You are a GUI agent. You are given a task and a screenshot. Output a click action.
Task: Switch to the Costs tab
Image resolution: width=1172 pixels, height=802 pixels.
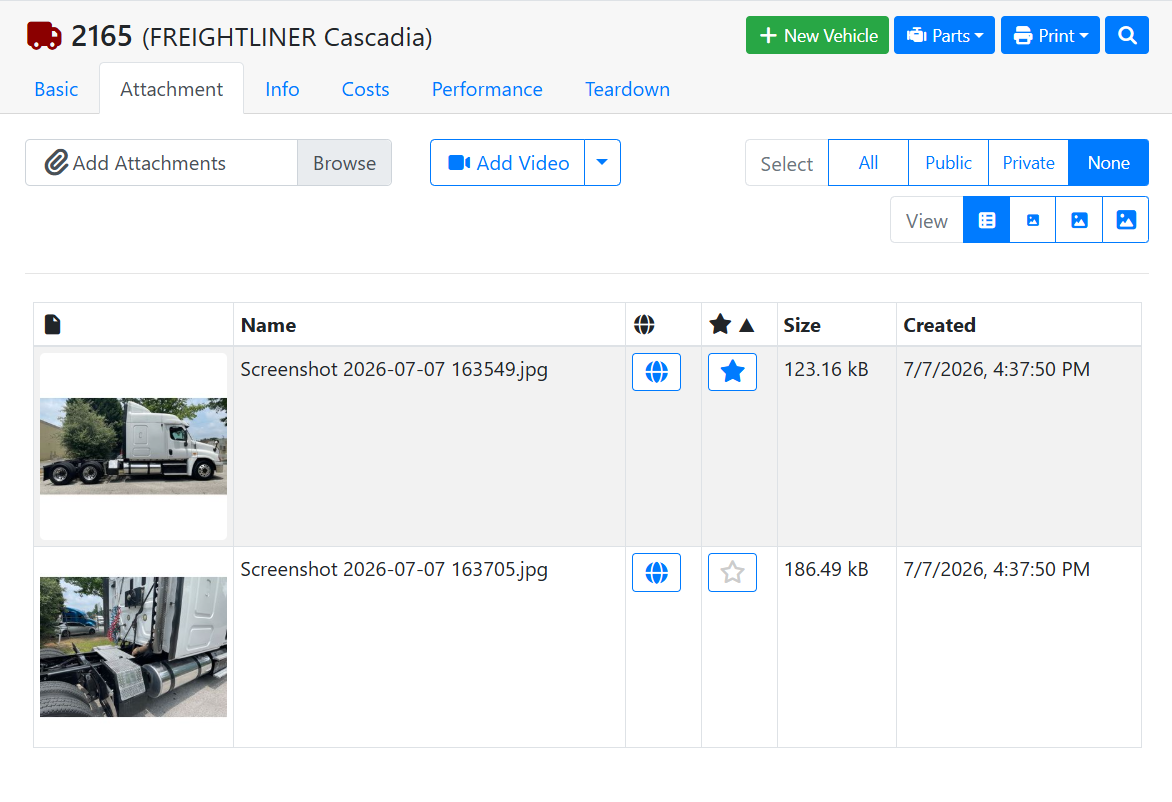click(366, 89)
